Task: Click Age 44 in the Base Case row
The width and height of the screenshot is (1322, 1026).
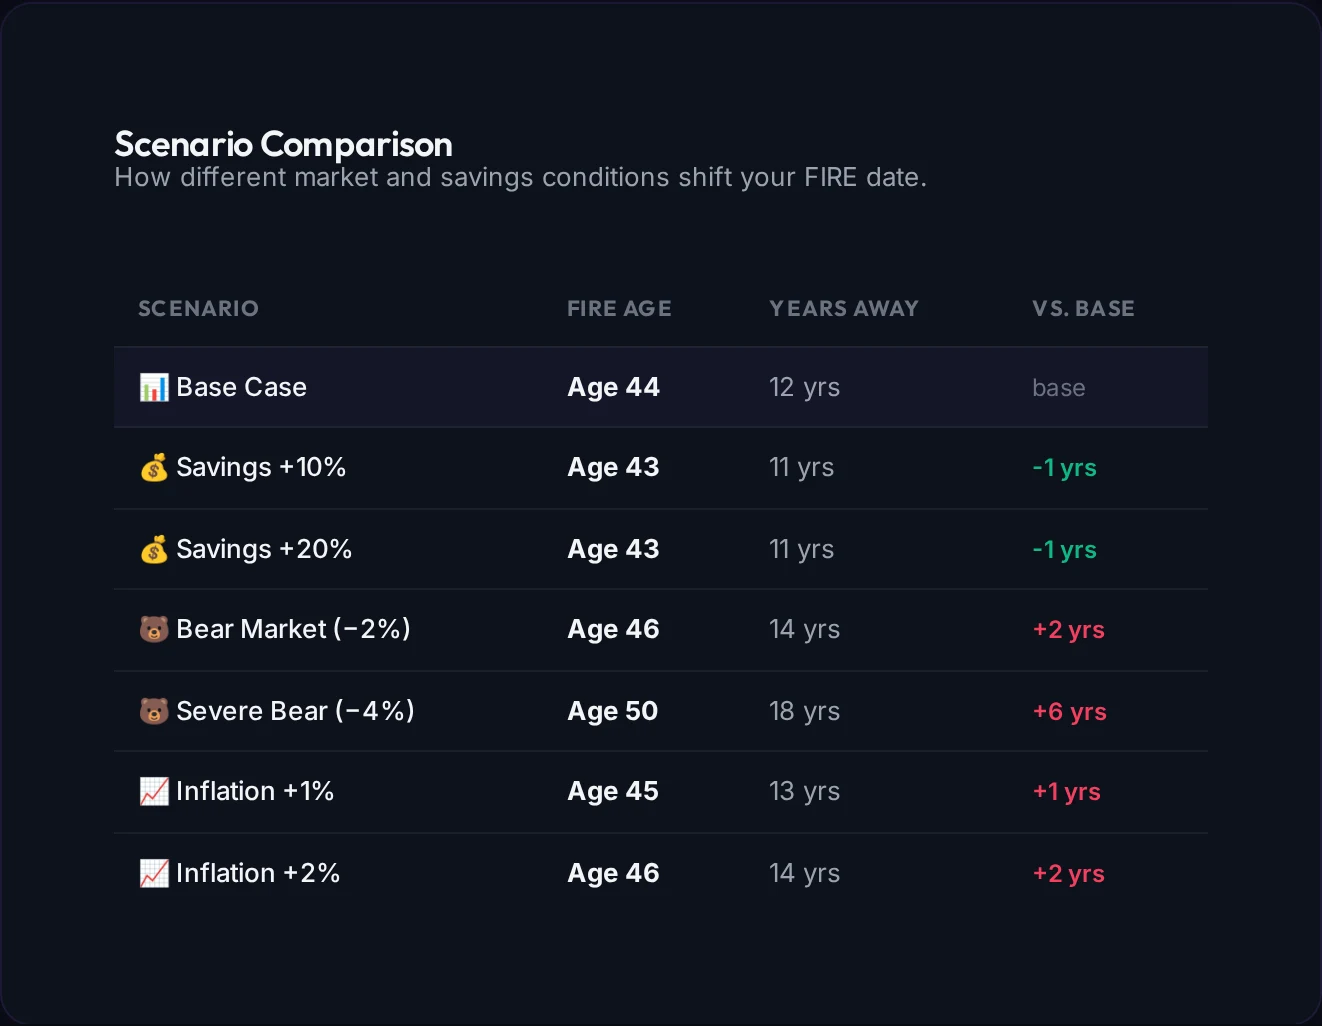Action: click(x=613, y=387)
